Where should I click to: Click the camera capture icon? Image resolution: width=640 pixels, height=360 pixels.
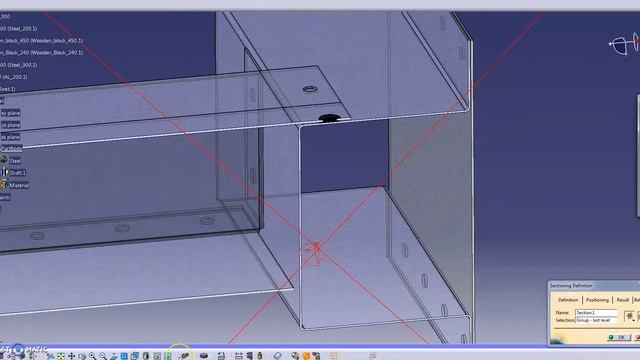point(203,356)
